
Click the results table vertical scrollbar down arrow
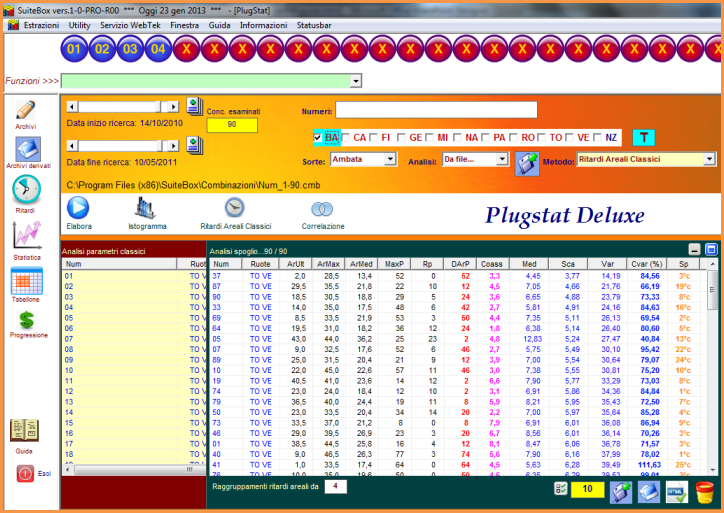(712, 470)
